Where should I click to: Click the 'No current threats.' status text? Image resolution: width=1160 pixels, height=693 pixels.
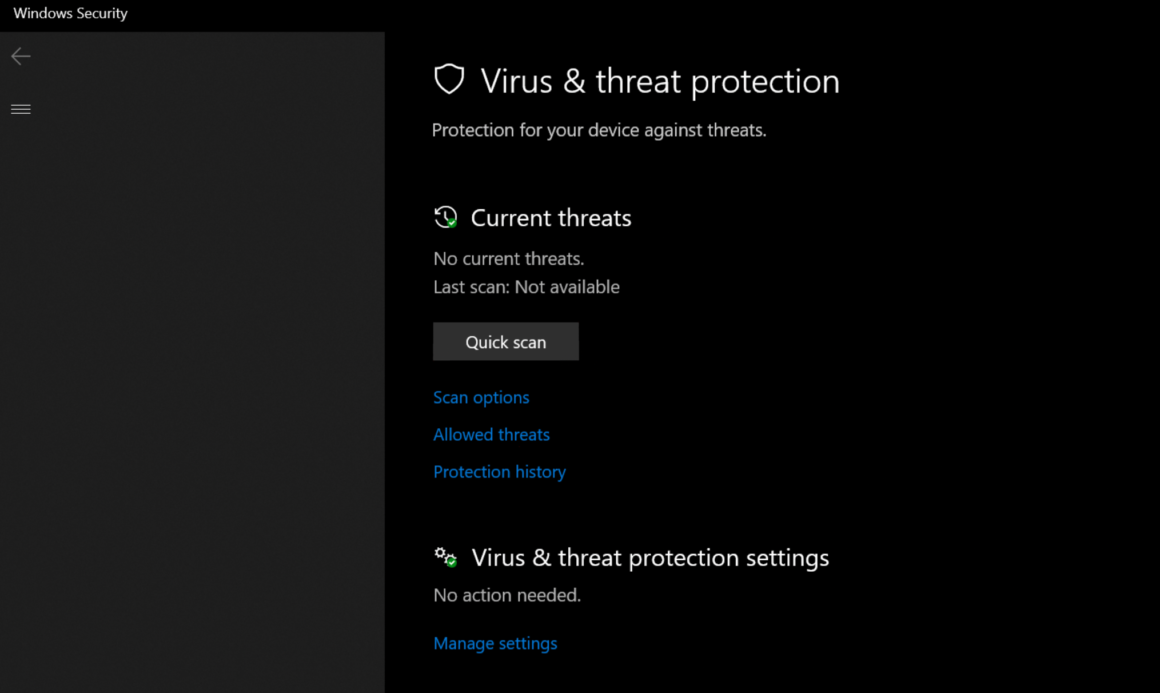[508, 258]
